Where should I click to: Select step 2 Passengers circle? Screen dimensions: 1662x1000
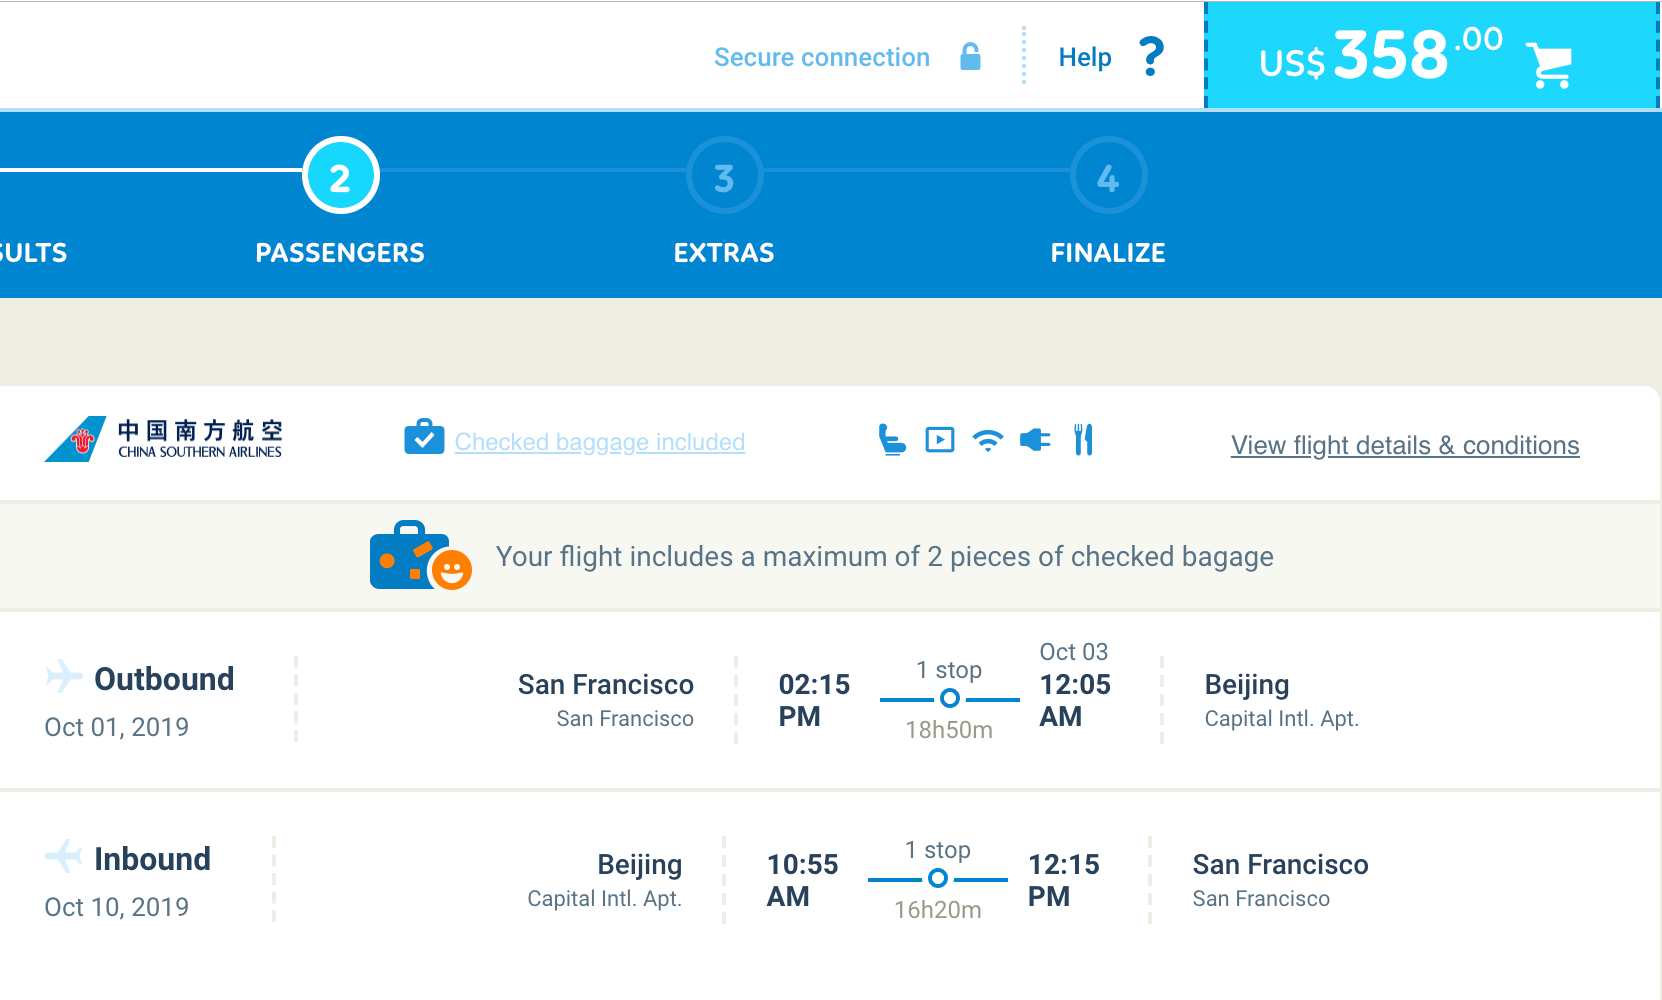point(340,176)
